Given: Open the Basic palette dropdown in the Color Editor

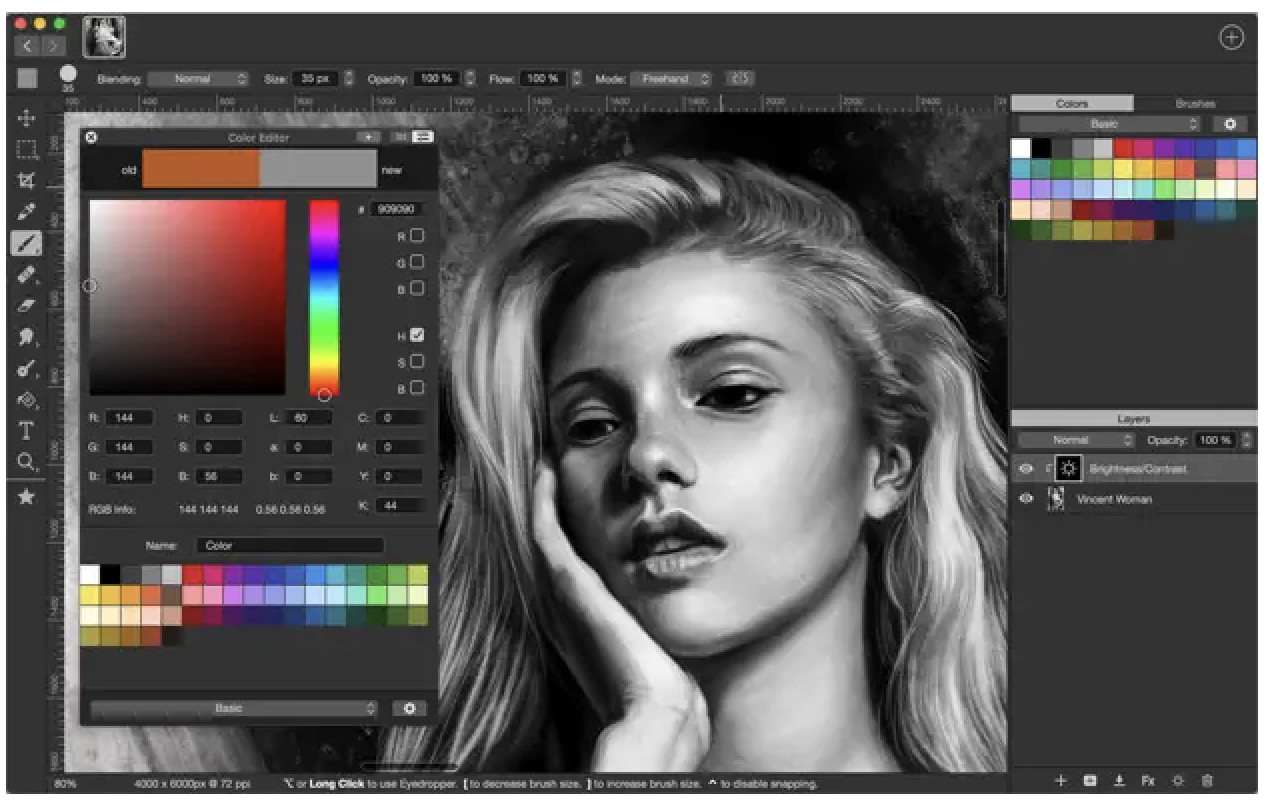Looking at the screenshot, I should click(x=233, y=708).
